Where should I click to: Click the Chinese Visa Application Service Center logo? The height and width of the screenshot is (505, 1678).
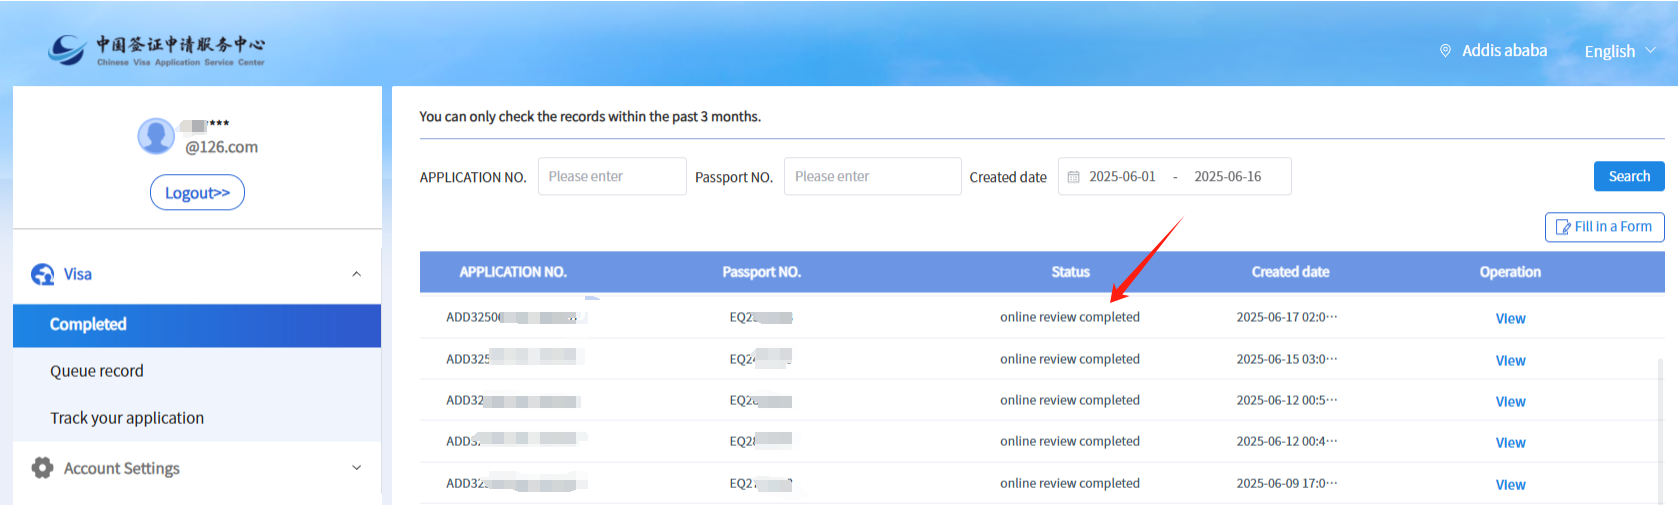[157, 50]
